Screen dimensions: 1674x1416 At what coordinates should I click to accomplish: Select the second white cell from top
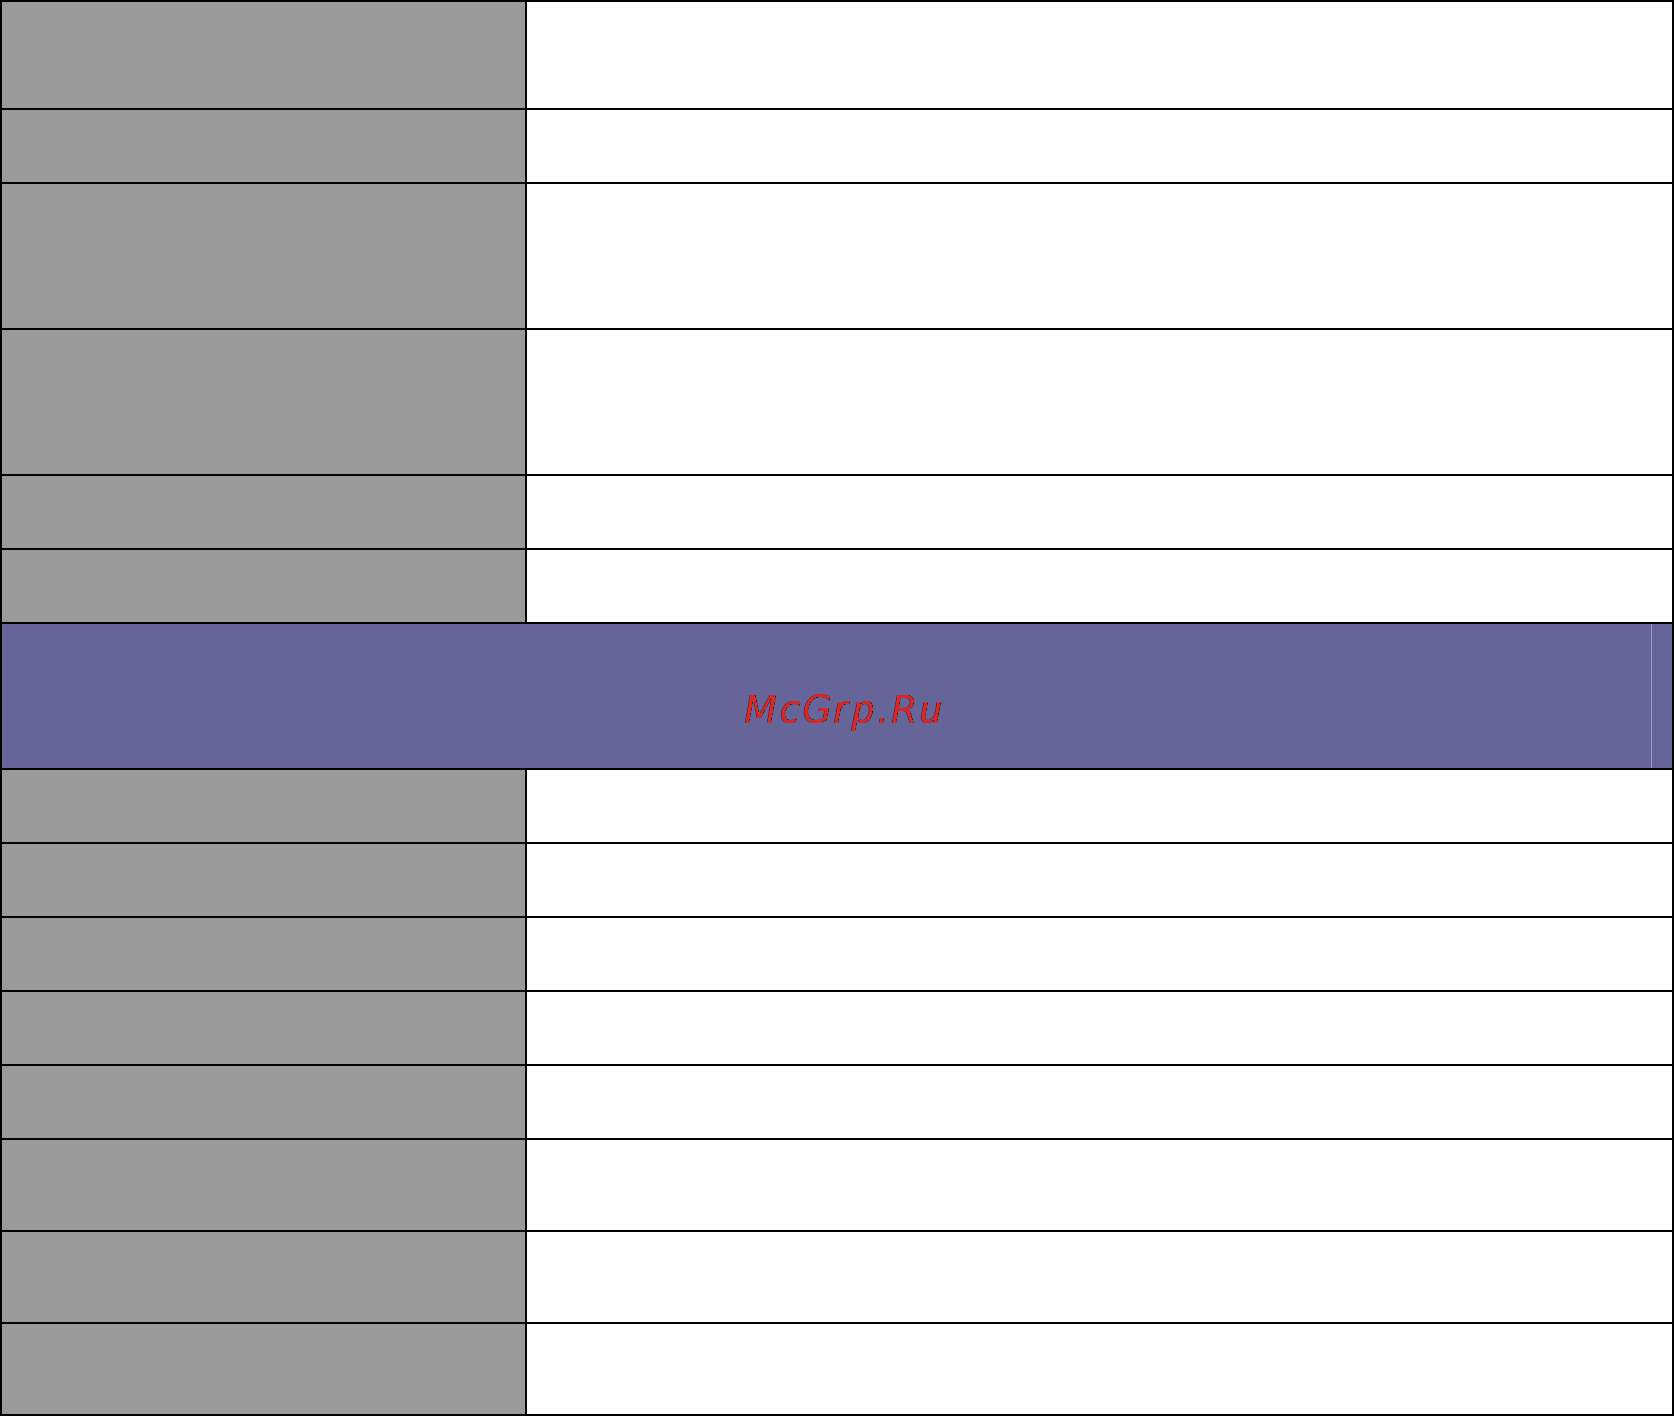click(x=1099, y=146)
